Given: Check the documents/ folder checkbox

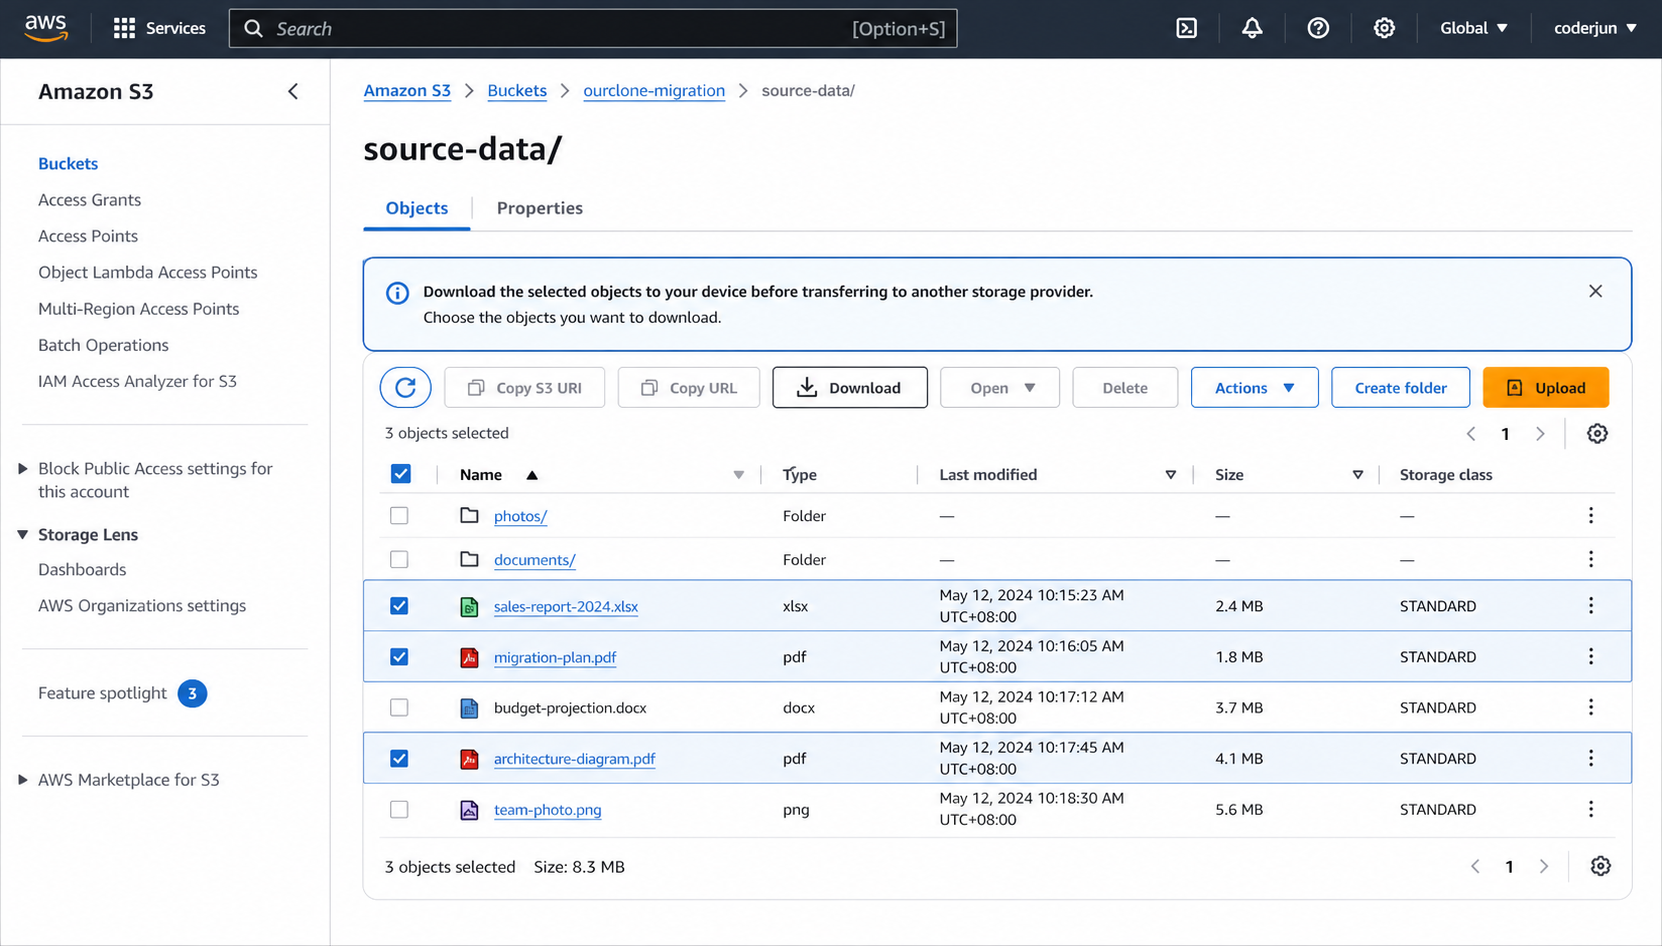Looking at the screenshot, I should [399, 560].
